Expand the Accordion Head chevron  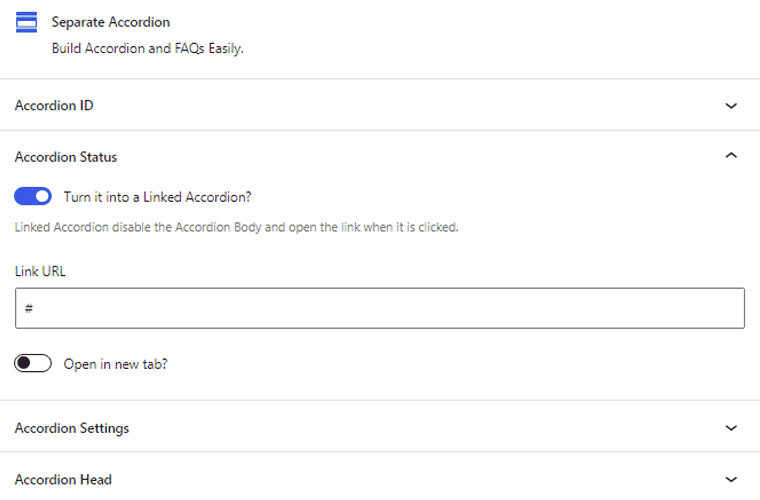(x=731, y=480)
